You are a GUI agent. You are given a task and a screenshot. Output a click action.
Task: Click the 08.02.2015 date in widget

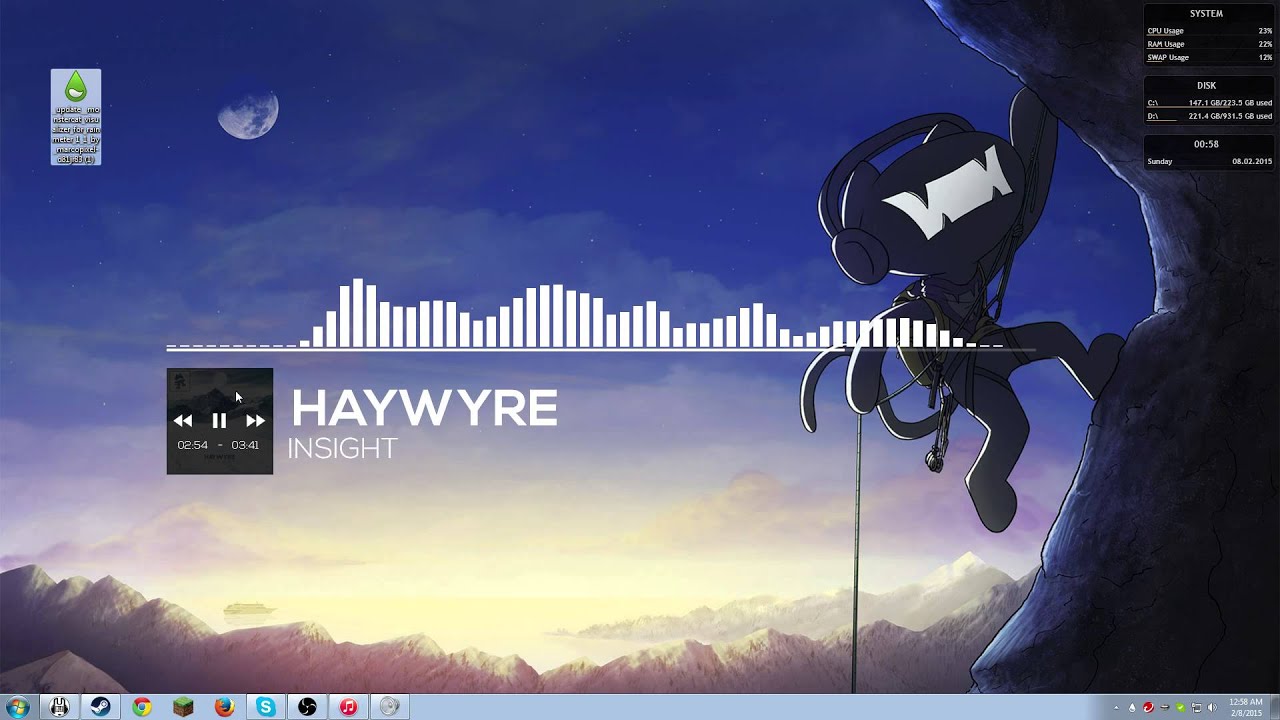coord(1252,161)
